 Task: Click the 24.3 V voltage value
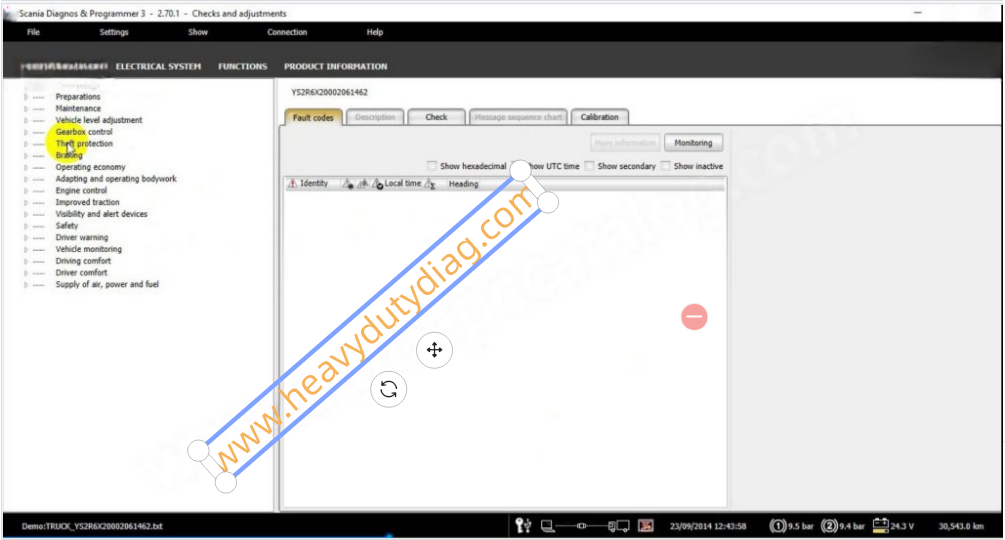[x=902, y=527]
